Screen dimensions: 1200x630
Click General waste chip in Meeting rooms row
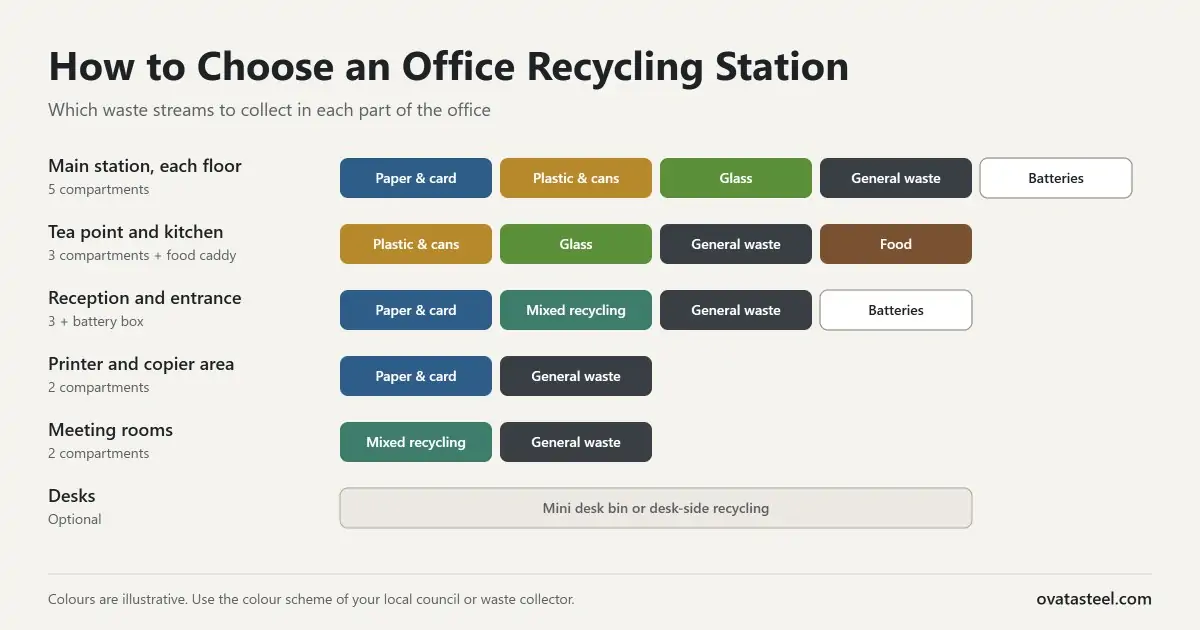point(576,442)
